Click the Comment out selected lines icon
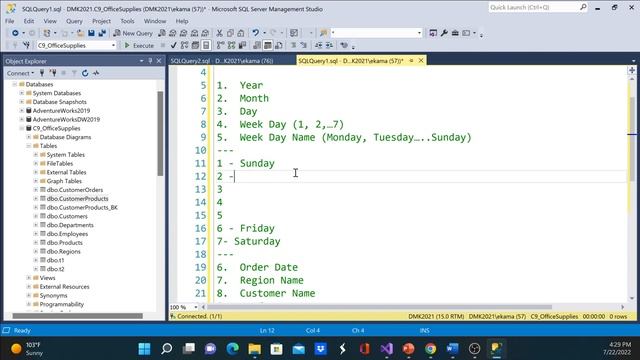Viewport: 640px width, 360px height. [x=293, y=45]
